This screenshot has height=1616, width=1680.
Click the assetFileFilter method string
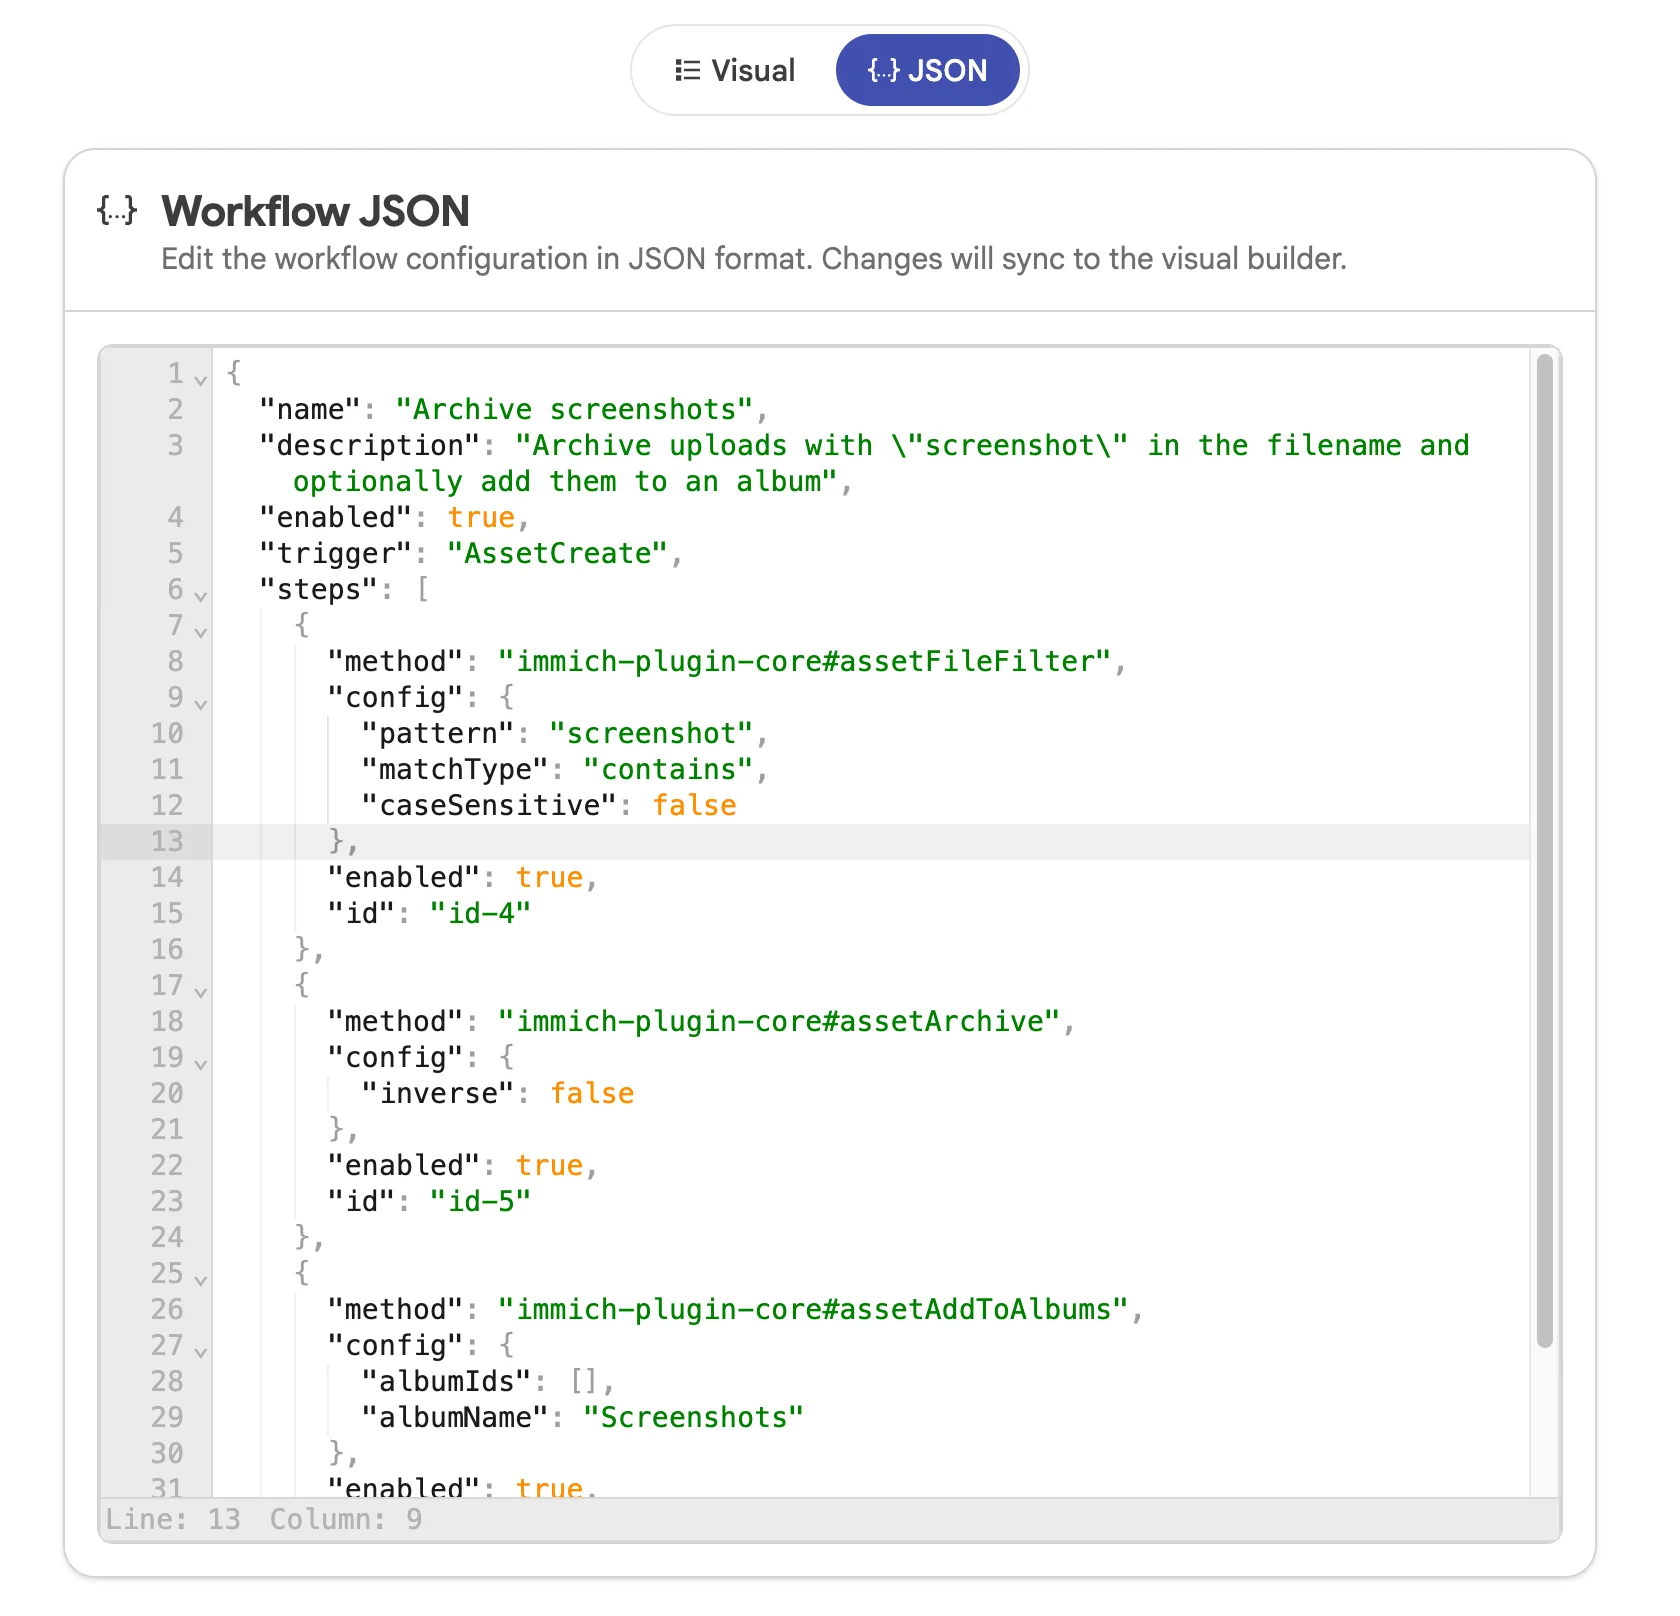point(805,661)
